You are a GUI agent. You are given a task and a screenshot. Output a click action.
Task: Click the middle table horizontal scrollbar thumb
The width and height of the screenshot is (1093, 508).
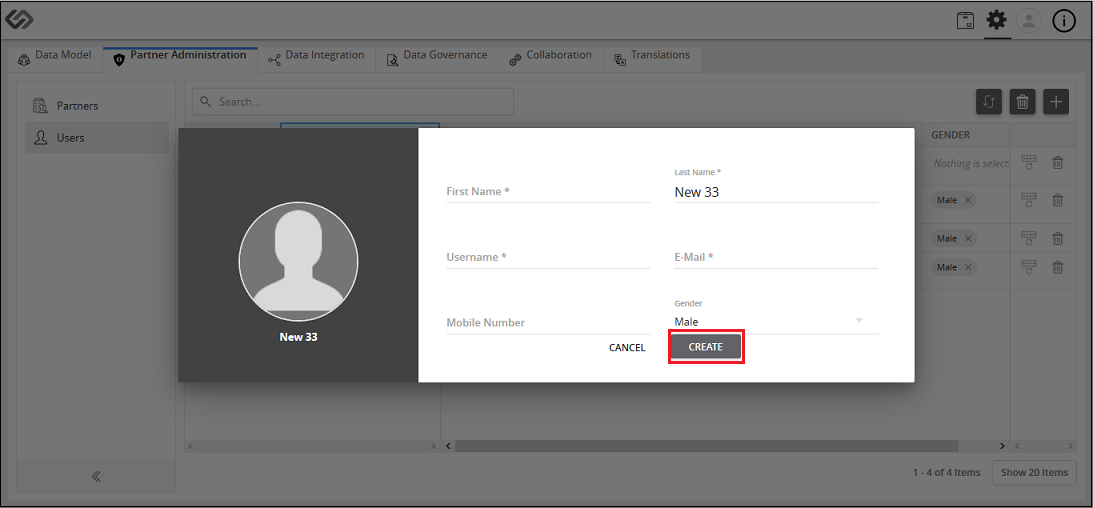coord(707,445)
